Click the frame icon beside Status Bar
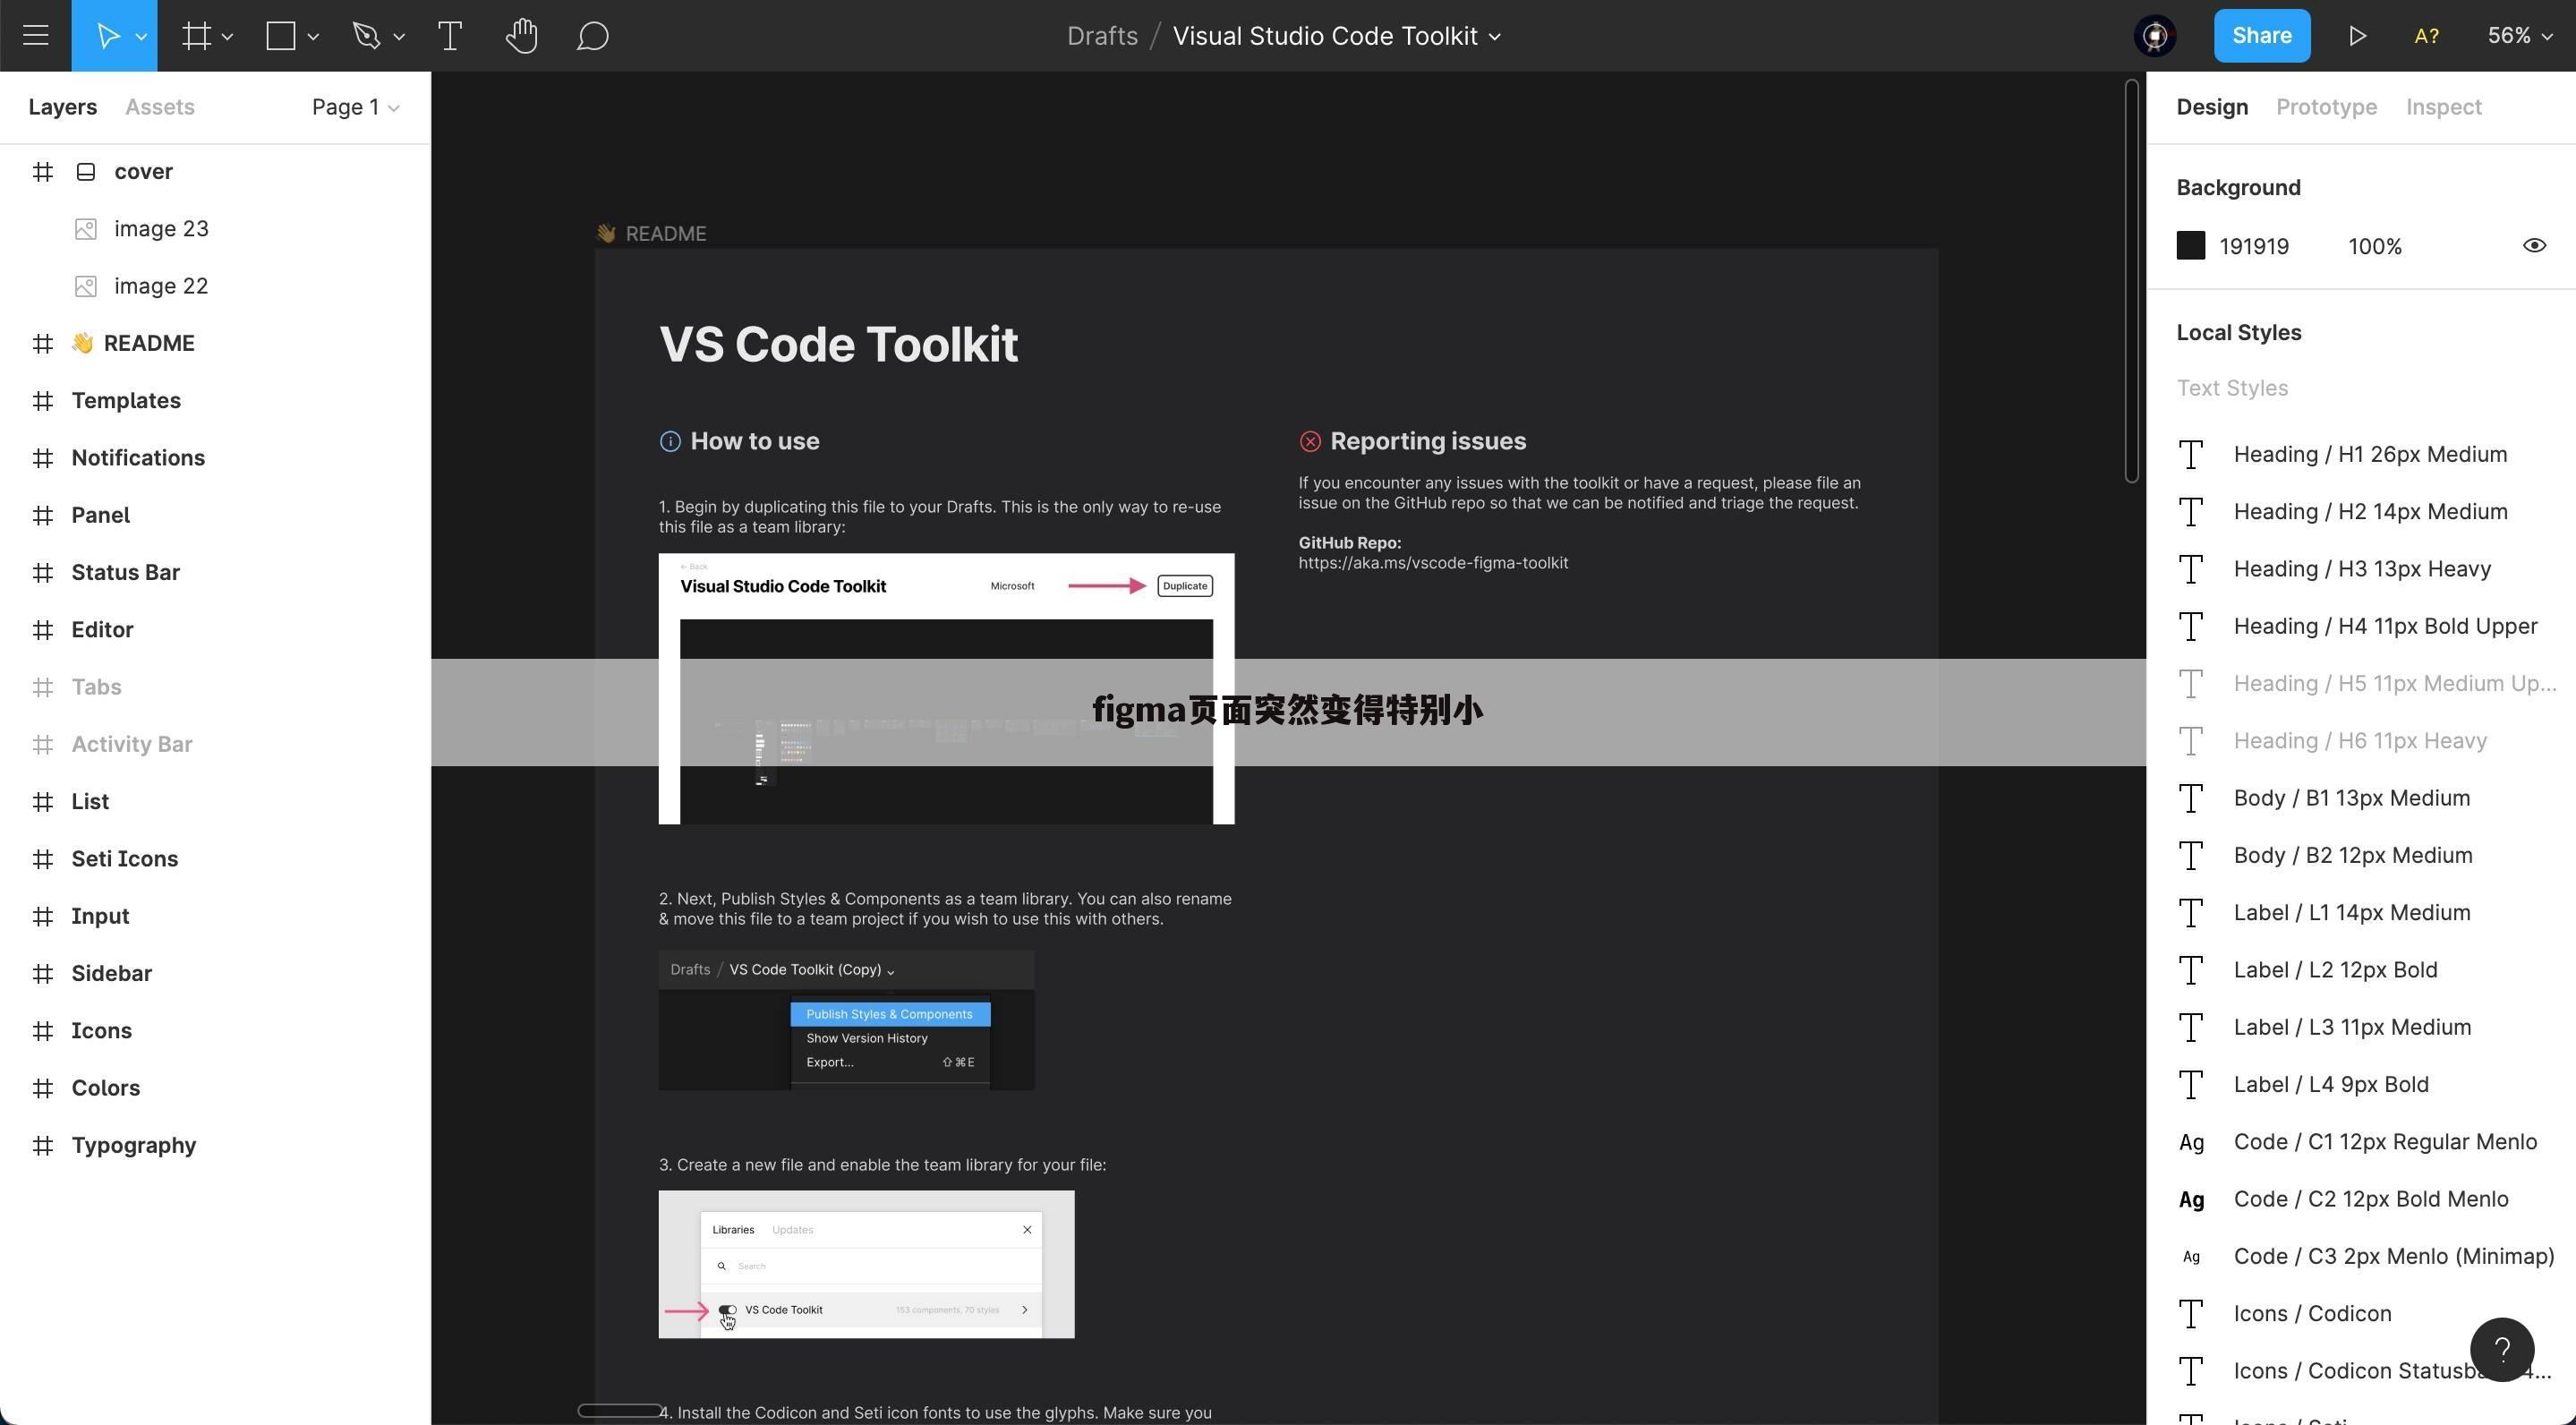This screenshot has width=2576, height=1425. [42, 573]
